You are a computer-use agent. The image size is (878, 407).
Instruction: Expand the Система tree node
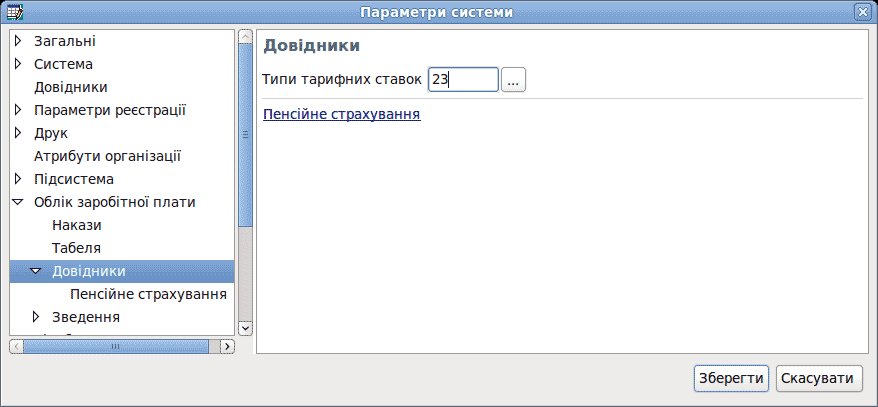[x=18, y=64]
